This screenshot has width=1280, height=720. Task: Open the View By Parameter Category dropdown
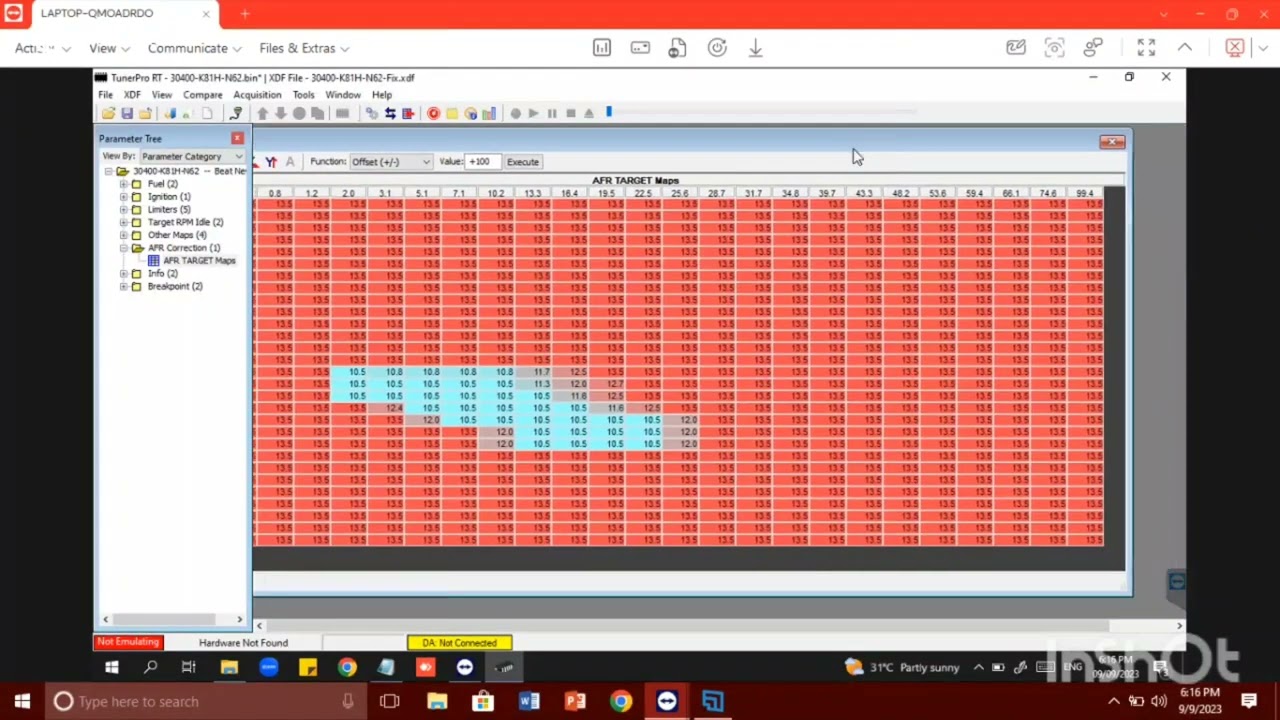pyautogui.click(x=192, y=156)
